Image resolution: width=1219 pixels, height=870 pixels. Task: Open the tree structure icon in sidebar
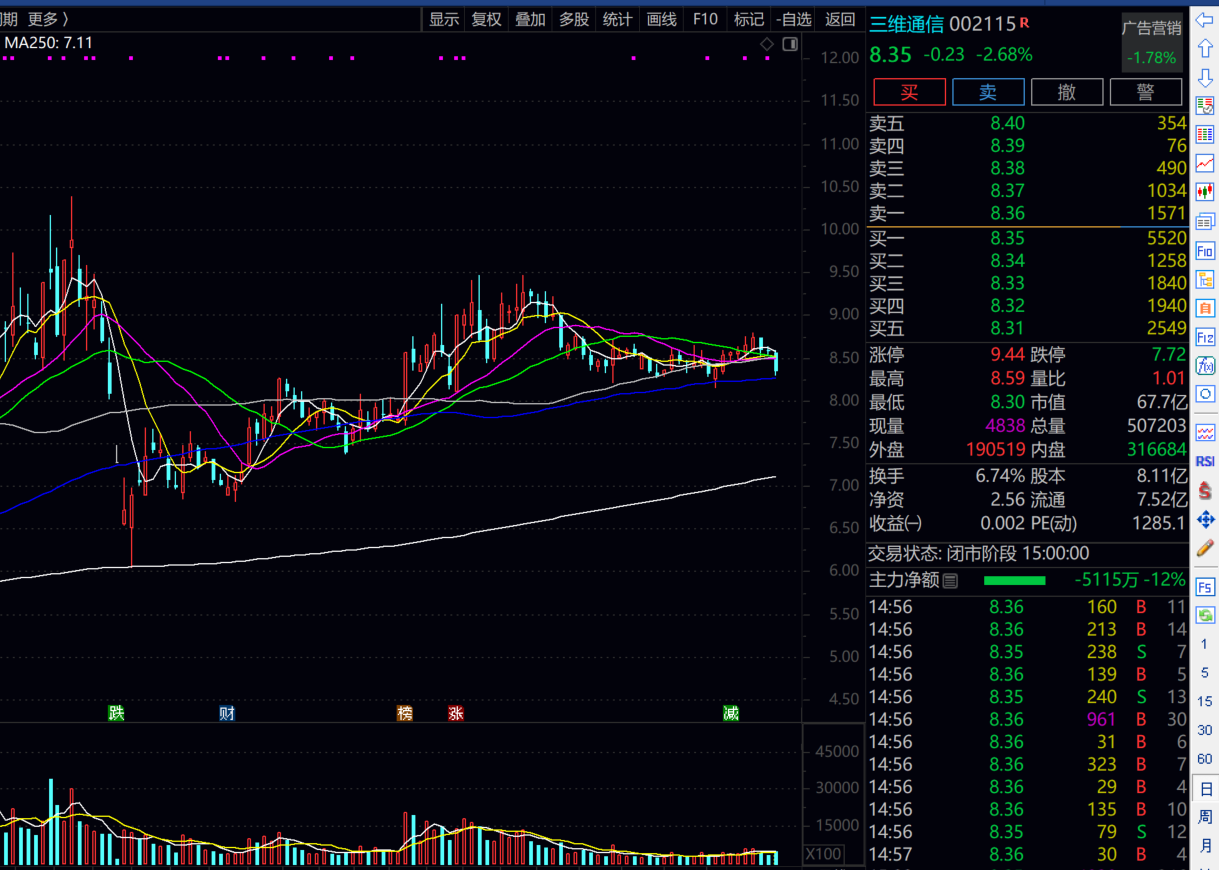click(x=1205, y=279)
